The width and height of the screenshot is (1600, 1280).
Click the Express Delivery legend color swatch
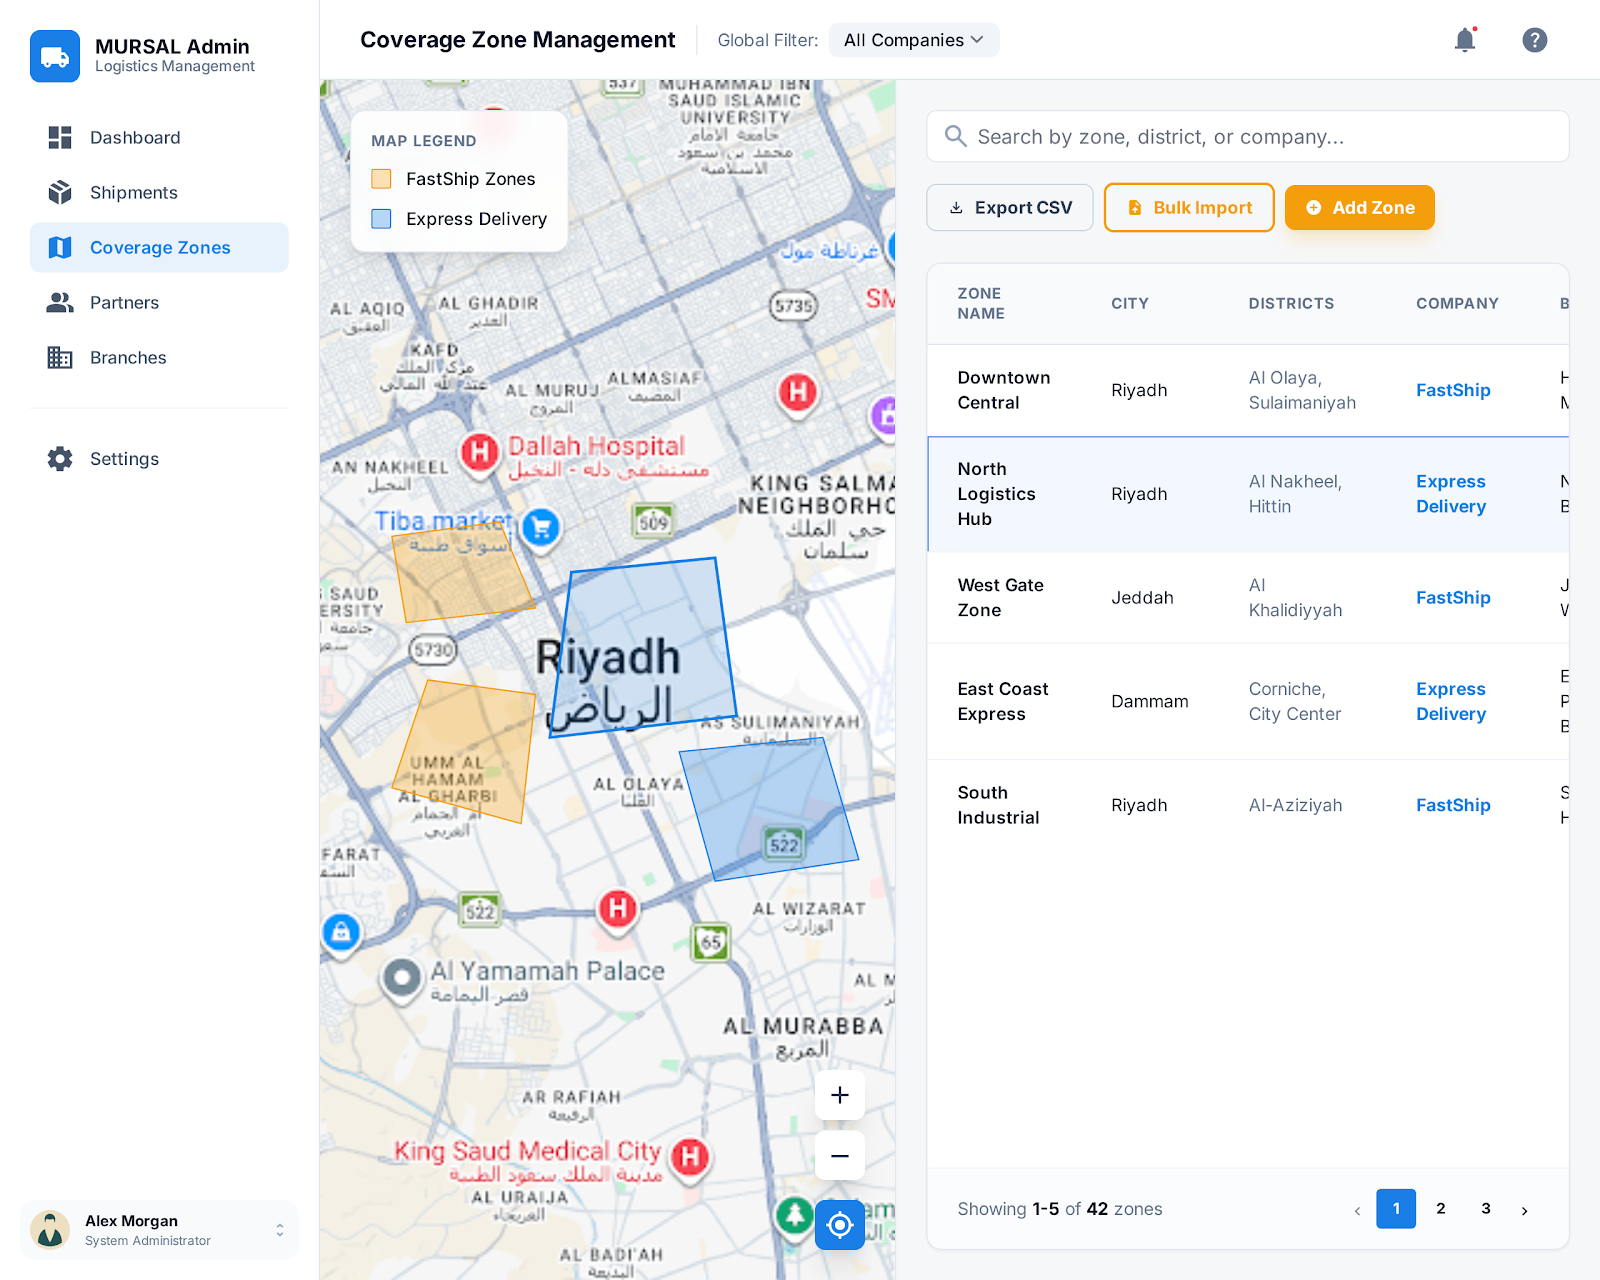381,219
